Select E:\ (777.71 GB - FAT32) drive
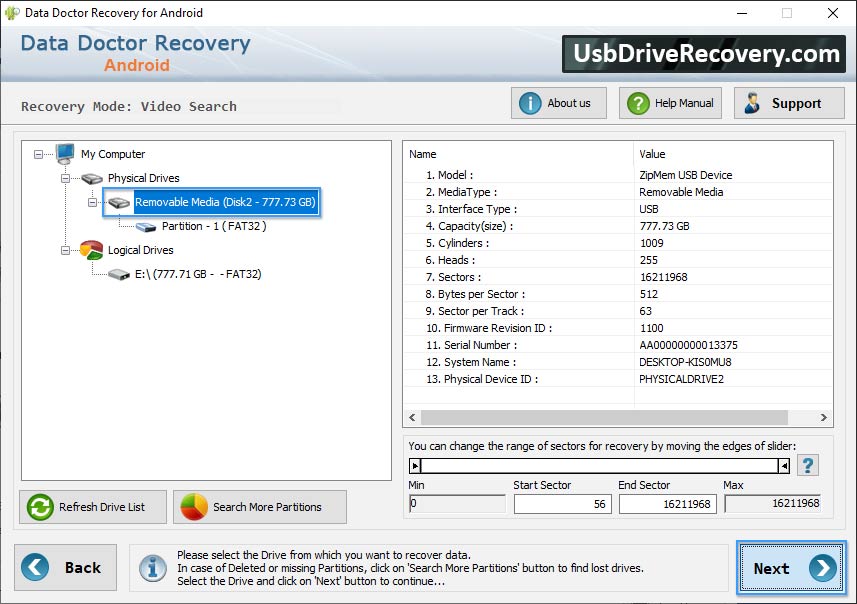This screenshot has height=604, width=857. (198, 274)
